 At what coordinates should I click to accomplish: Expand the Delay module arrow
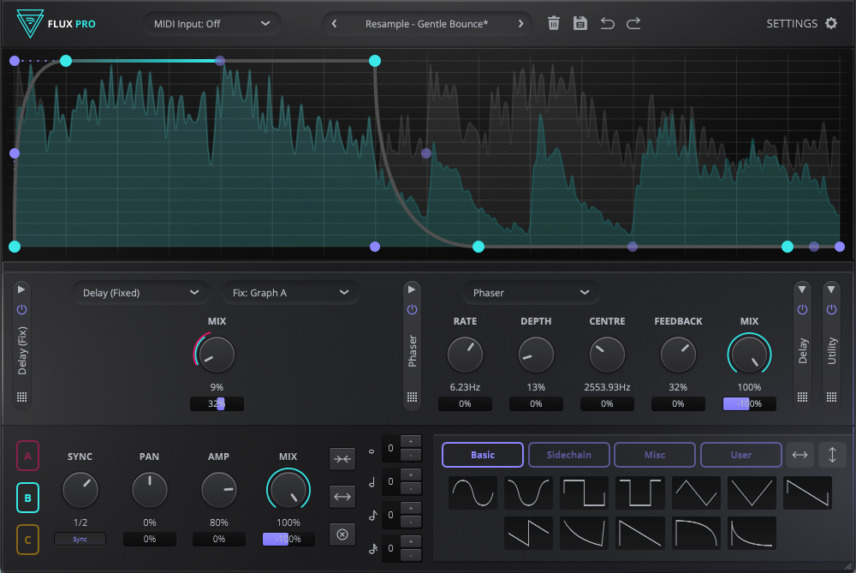pos(802,289)
